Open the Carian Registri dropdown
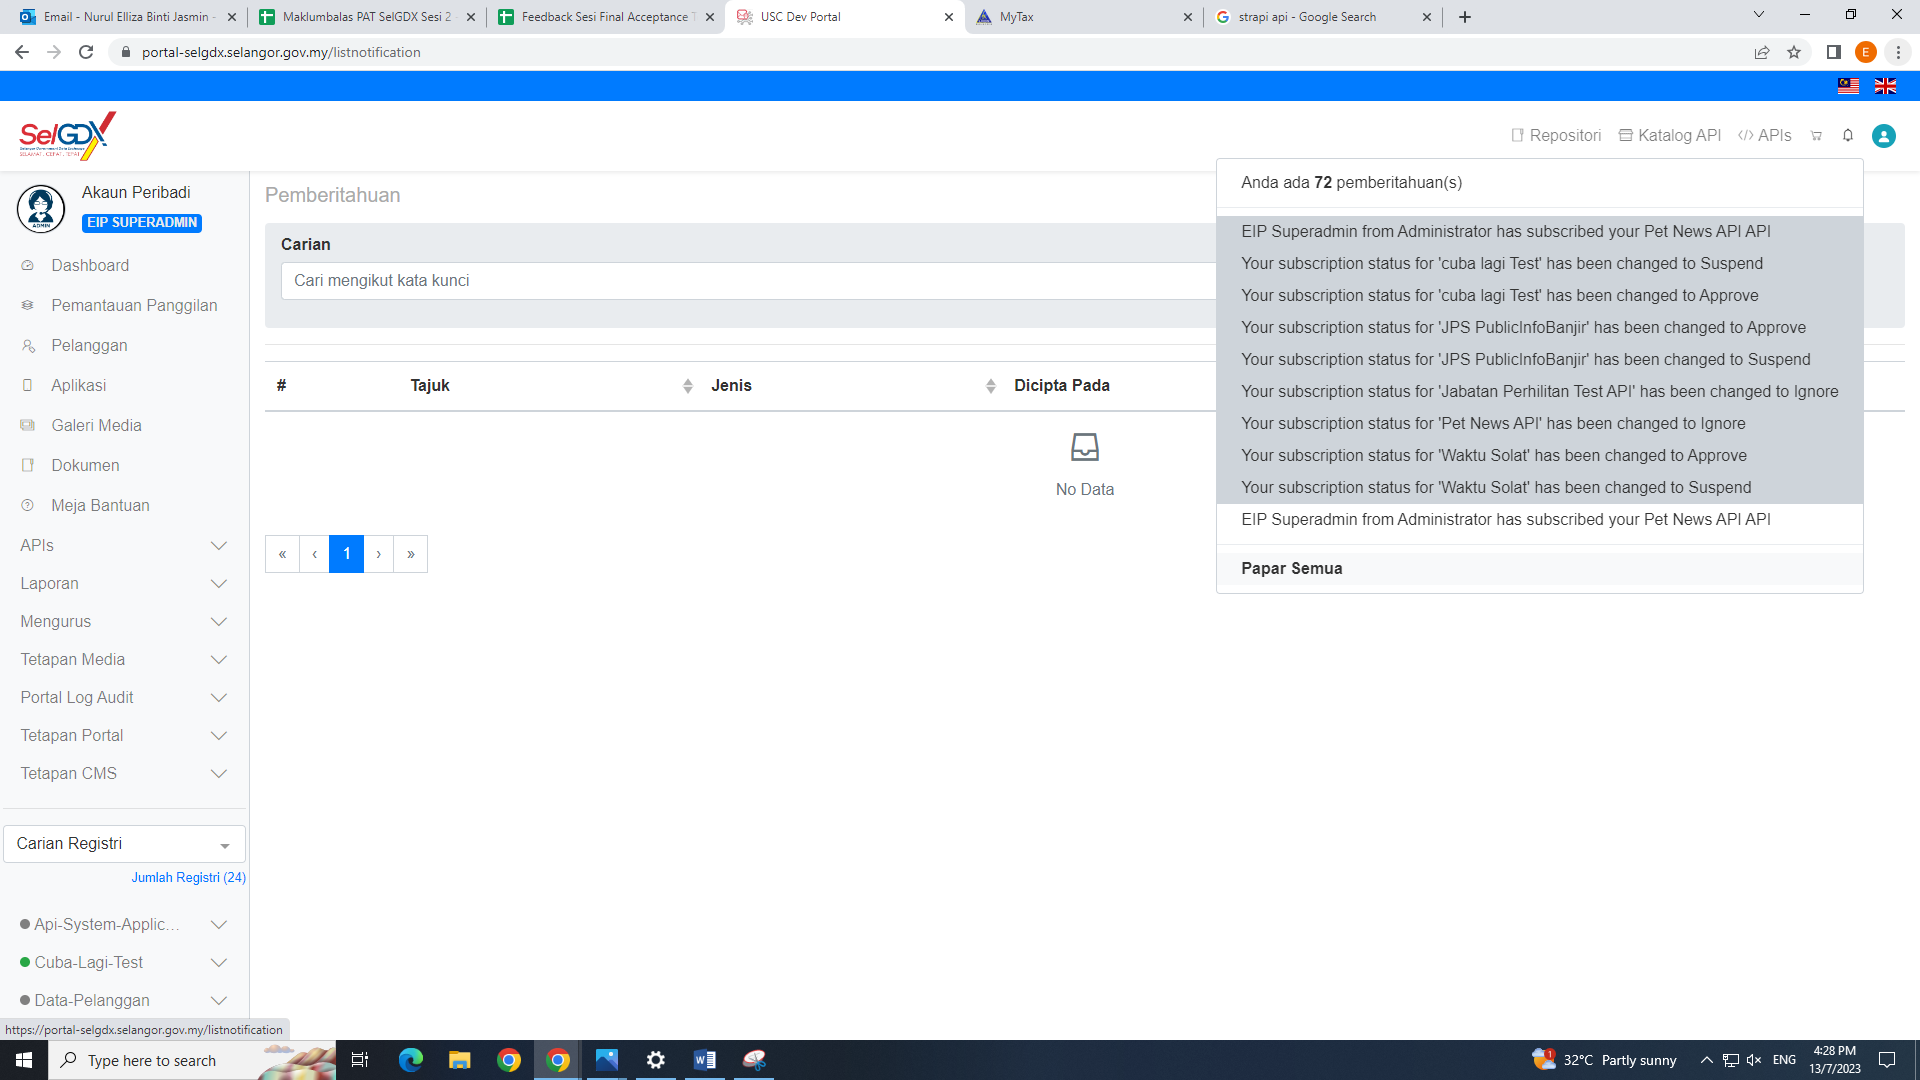1920x1080 pixels. pyautogui.click(x=124, y=844)
